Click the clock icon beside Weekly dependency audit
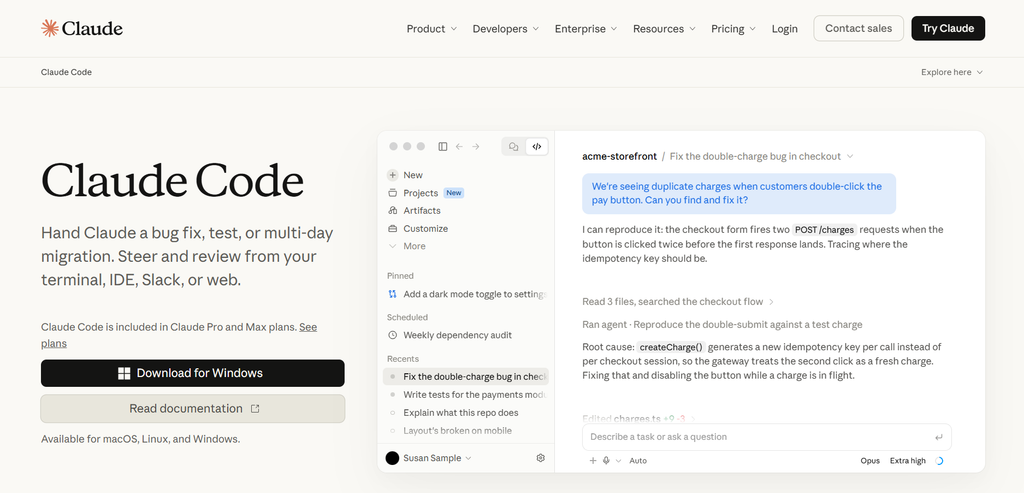The width and height of the screenshot is (1024, 493). click(x=392, y=335)
